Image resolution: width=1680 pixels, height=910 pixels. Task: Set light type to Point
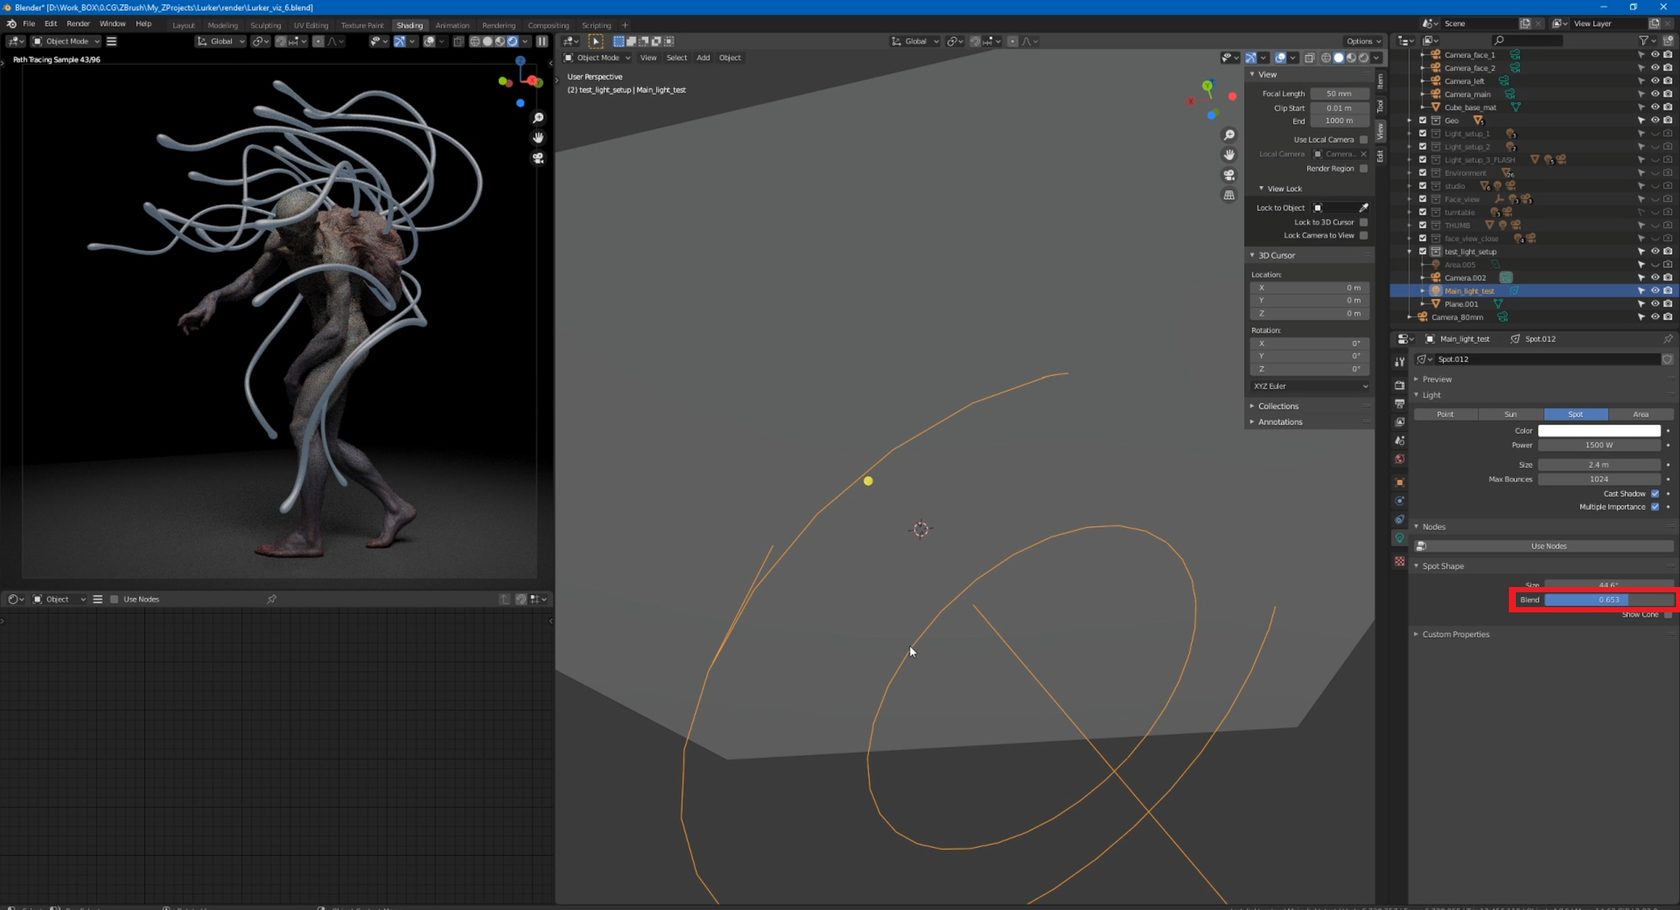pyautogui.click(x=1446, y=414)
